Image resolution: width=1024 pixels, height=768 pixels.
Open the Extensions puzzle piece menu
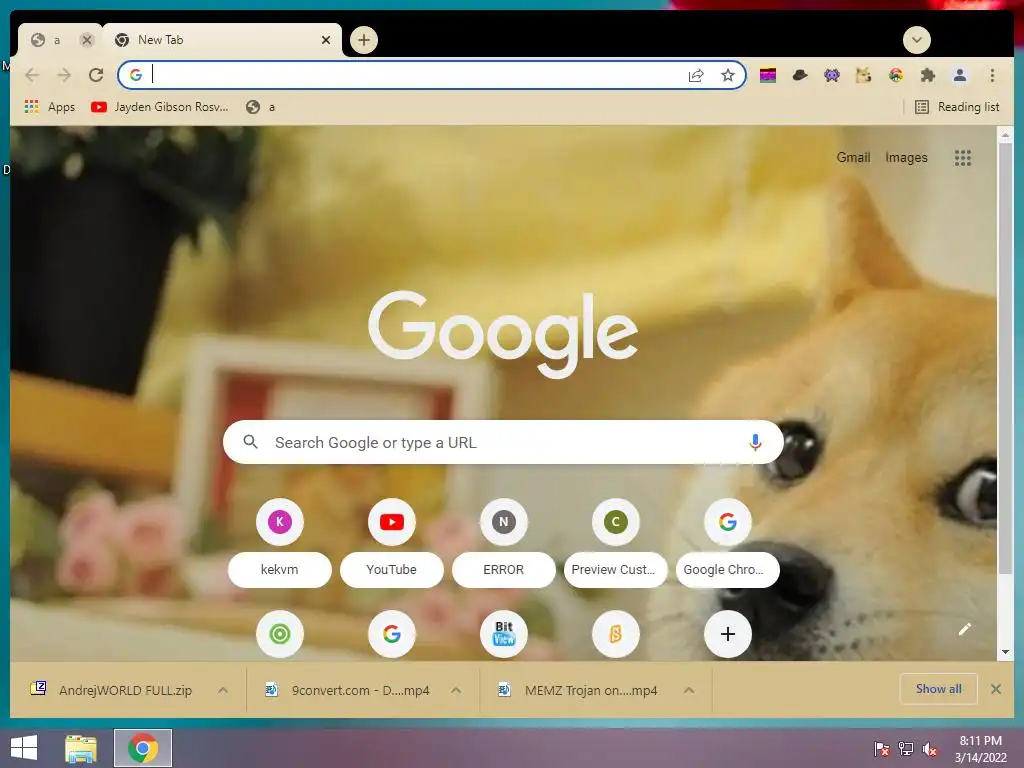pos(927,76)
